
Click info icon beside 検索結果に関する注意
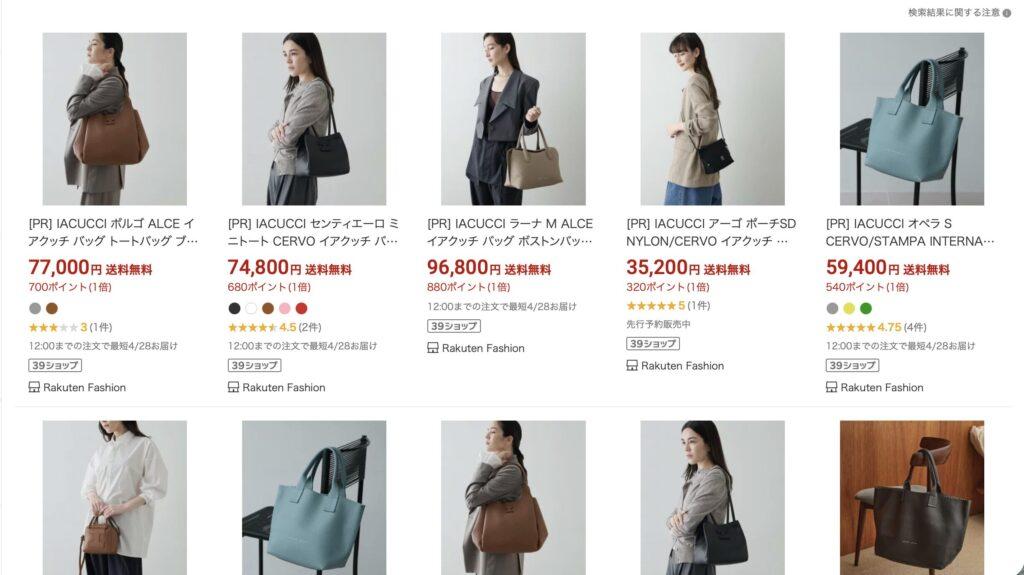click(x=1006, y=12)
